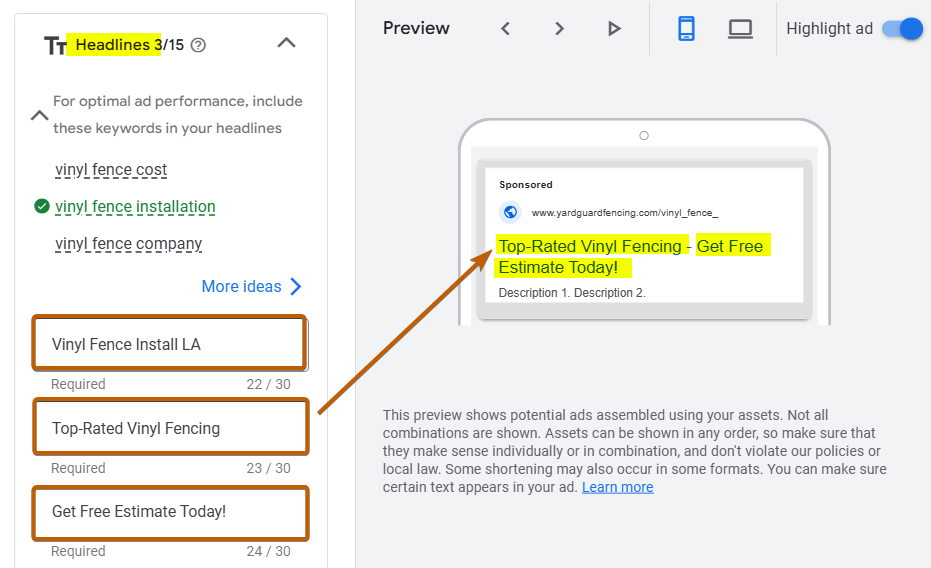Click the Headlines help question mark icon
Image resolution: width=931 pixels, height=568 pixels.
(x=198, y=45)
